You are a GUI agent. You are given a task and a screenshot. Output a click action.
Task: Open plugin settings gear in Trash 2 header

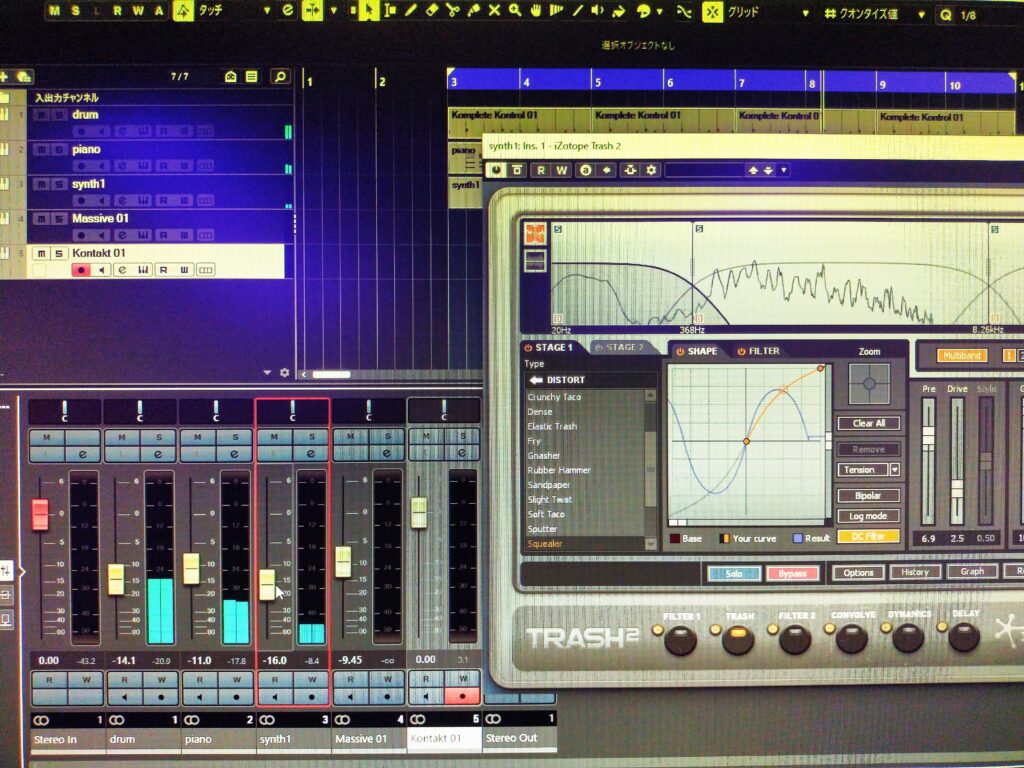651,170
